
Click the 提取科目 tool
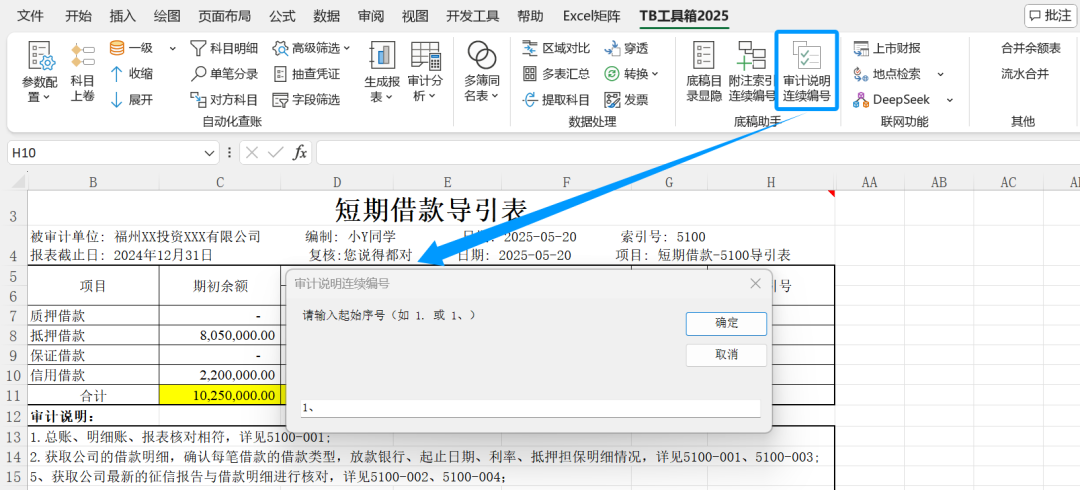pos(556,99)
